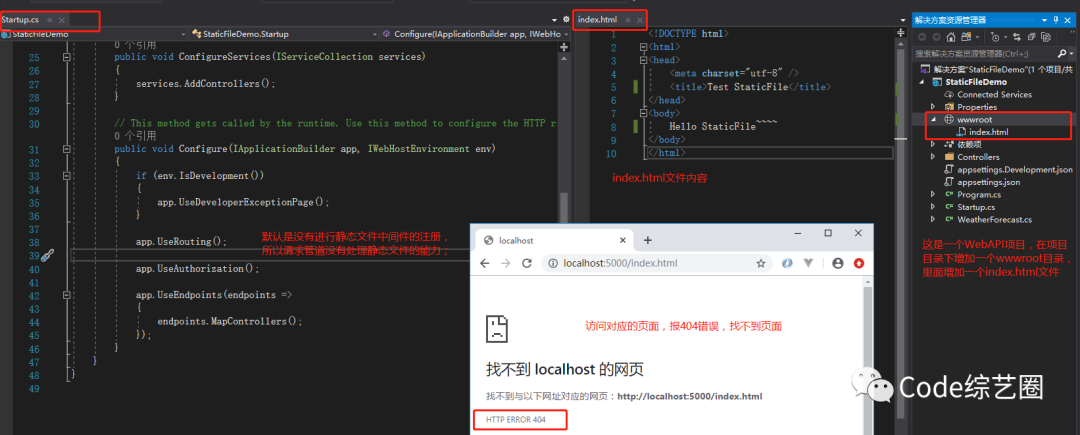
Task: Click the browser back arrow
Action: point(485,263)
